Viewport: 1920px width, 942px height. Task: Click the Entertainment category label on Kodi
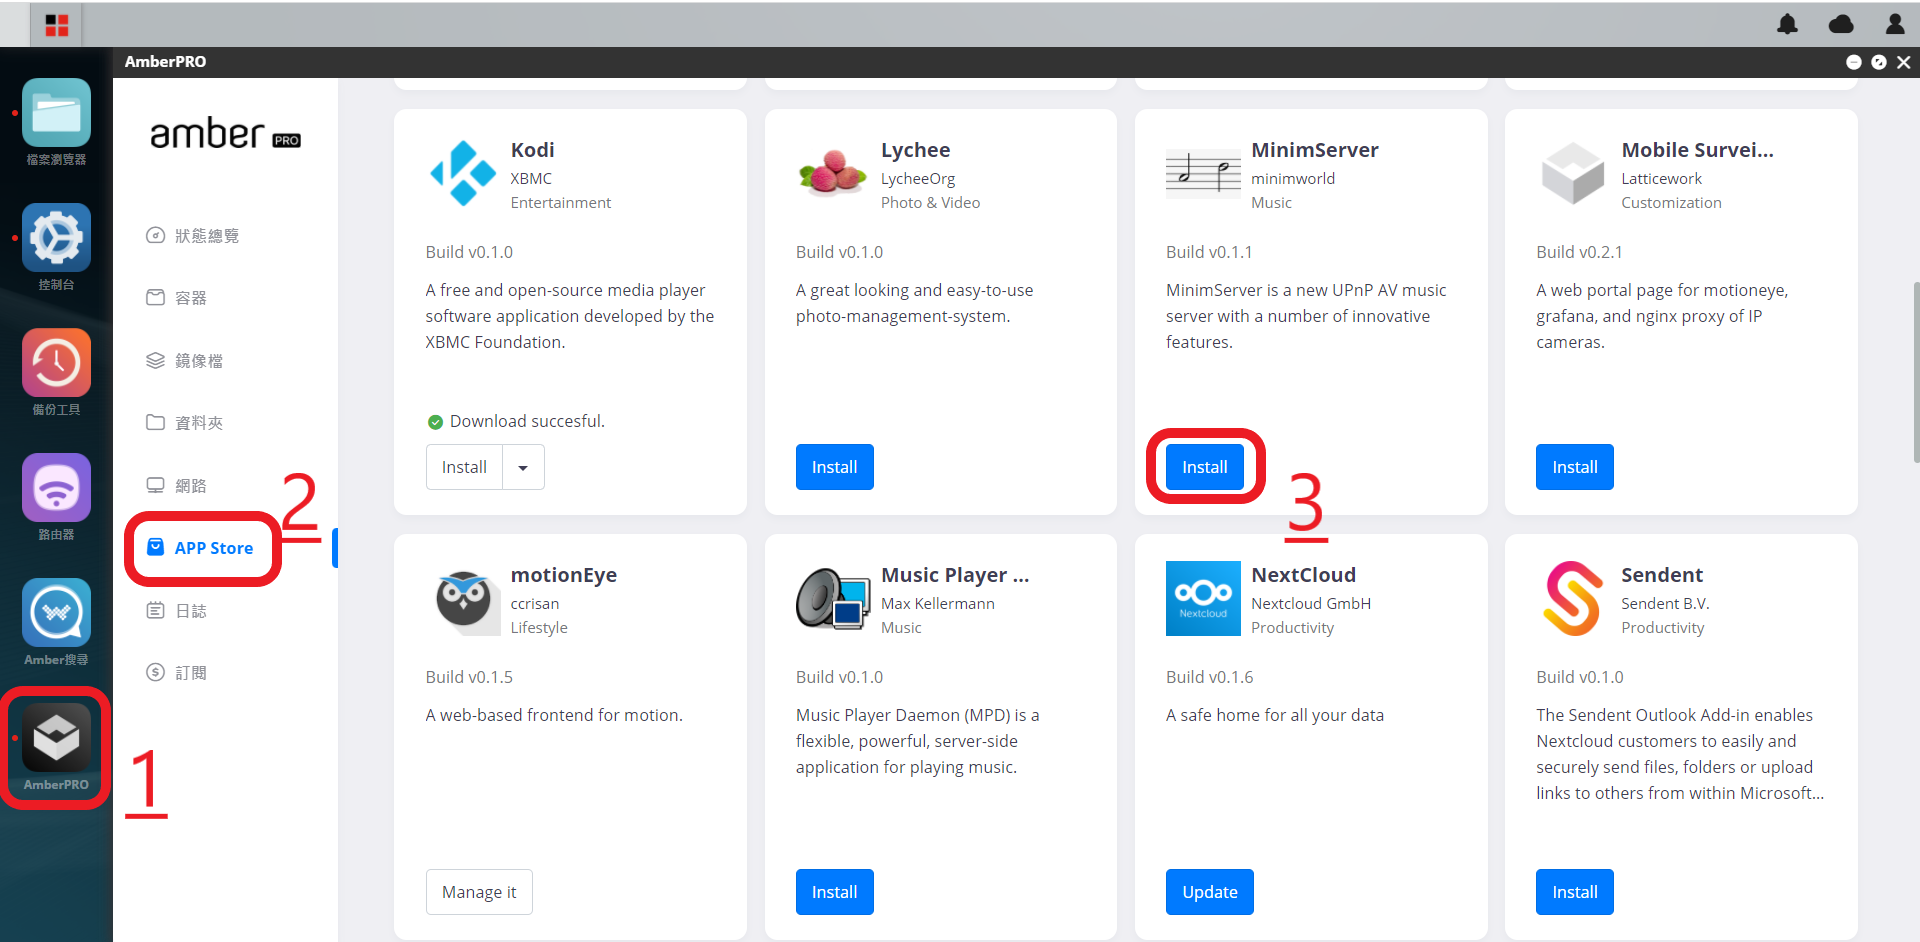(x=561, y=203)
